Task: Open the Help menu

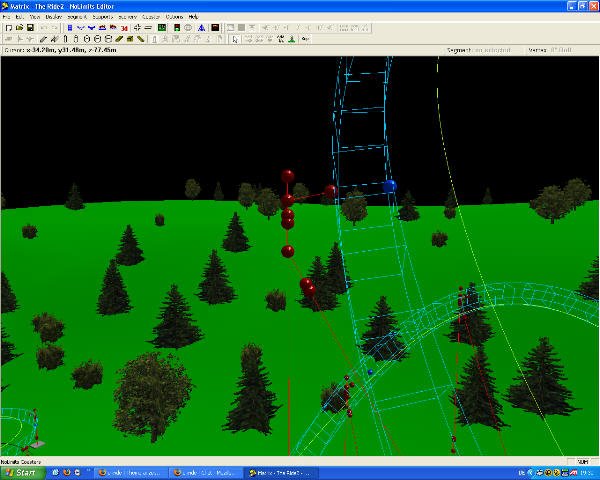Action: 193,17
